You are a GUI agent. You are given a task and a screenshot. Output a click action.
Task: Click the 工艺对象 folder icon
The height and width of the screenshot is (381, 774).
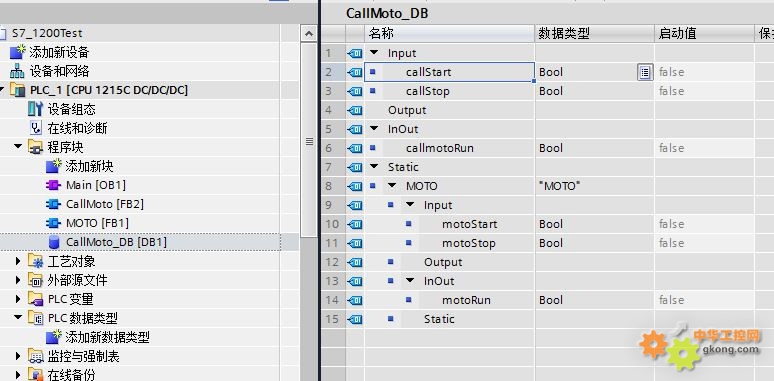tap(36, 261)
